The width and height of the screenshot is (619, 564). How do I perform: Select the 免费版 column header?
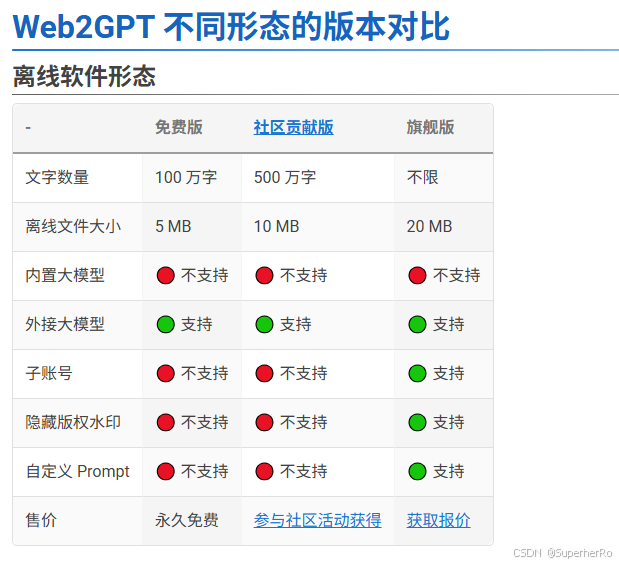coord(179,127)
